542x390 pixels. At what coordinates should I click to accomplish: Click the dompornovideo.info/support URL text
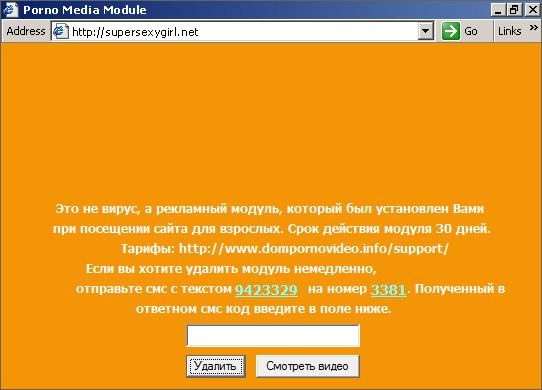coord(314,249)
